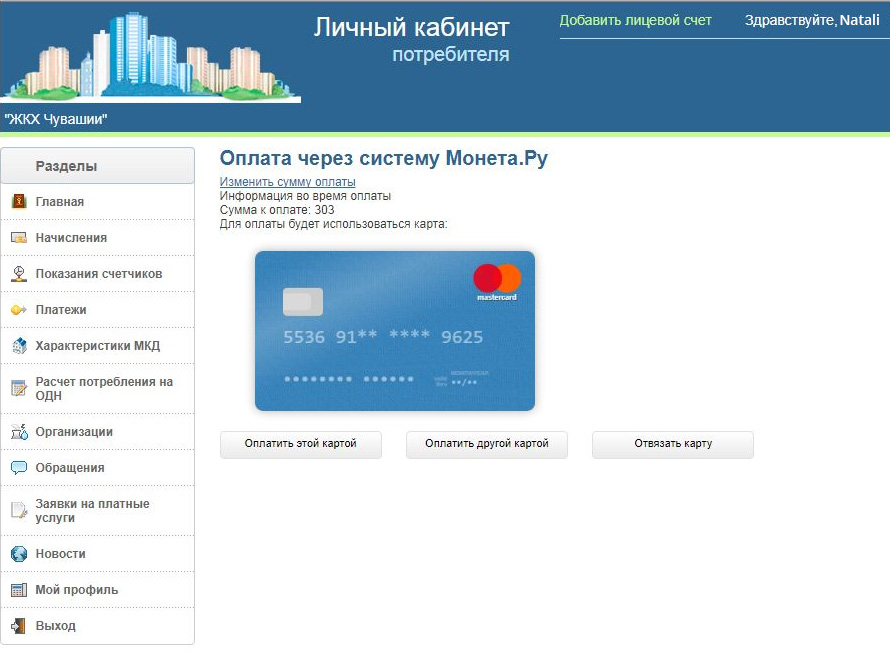Image resolution: width=890 pixels, height=654 pixels.
Task: Click the Характеристики МКД house icon
Action: pos(18,346)
